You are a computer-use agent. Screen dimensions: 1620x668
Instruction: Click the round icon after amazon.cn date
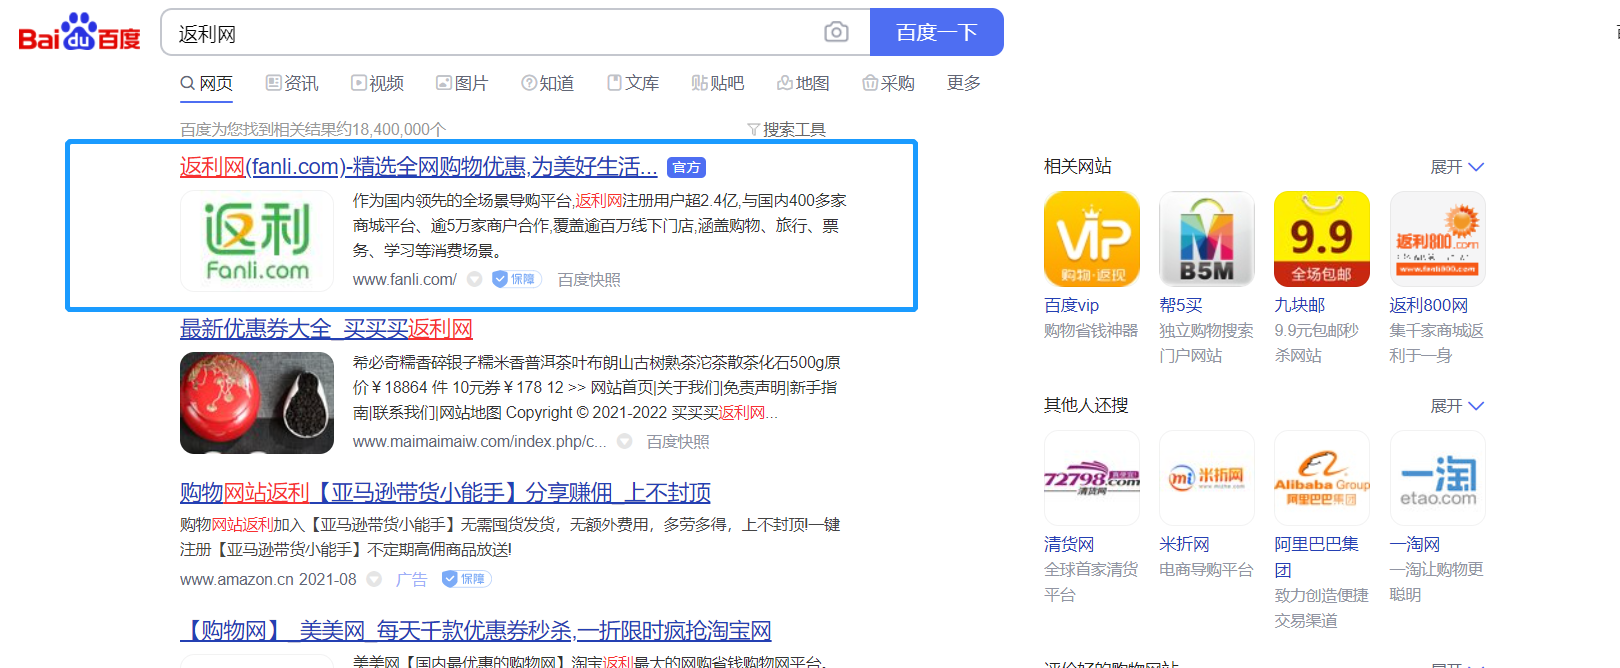(x=374, y=579)
